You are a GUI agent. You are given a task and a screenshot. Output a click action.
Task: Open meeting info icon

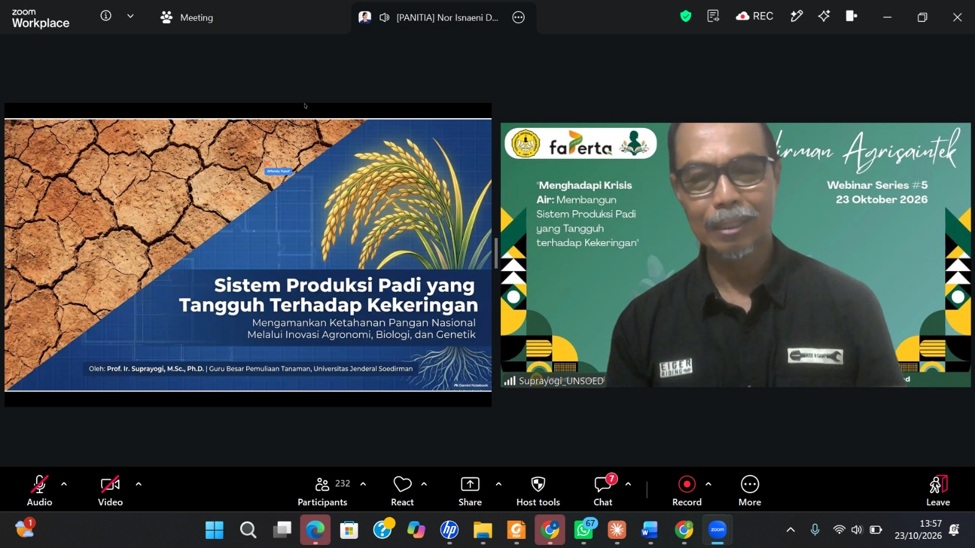[x=106, y=16]
